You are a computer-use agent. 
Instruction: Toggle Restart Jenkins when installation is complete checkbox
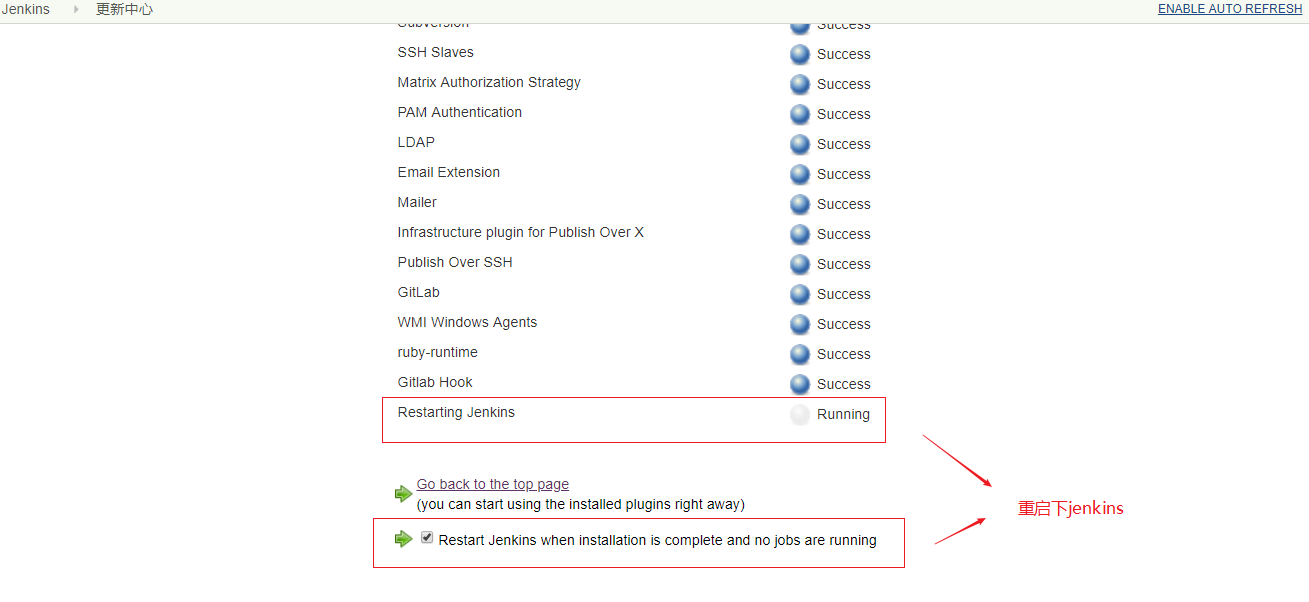427,538
